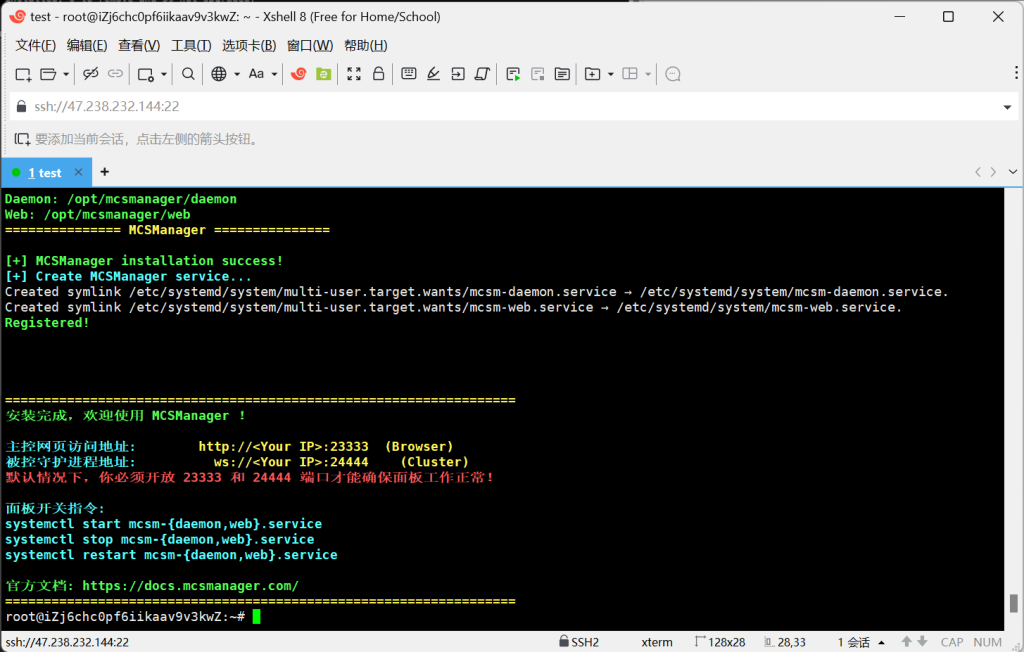Click the reconnect link icon
This screenshot has height=652, width=1024.
(x=116, y=74)
